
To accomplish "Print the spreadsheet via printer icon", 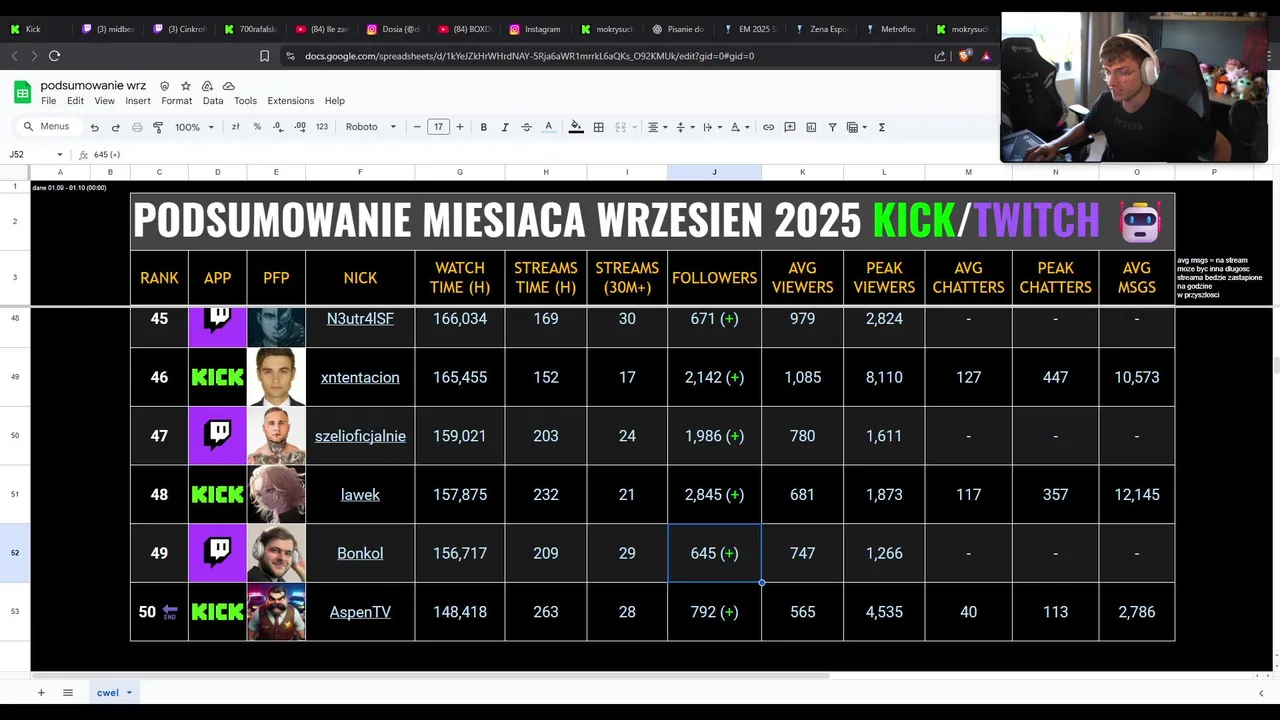I will (137, 127).
